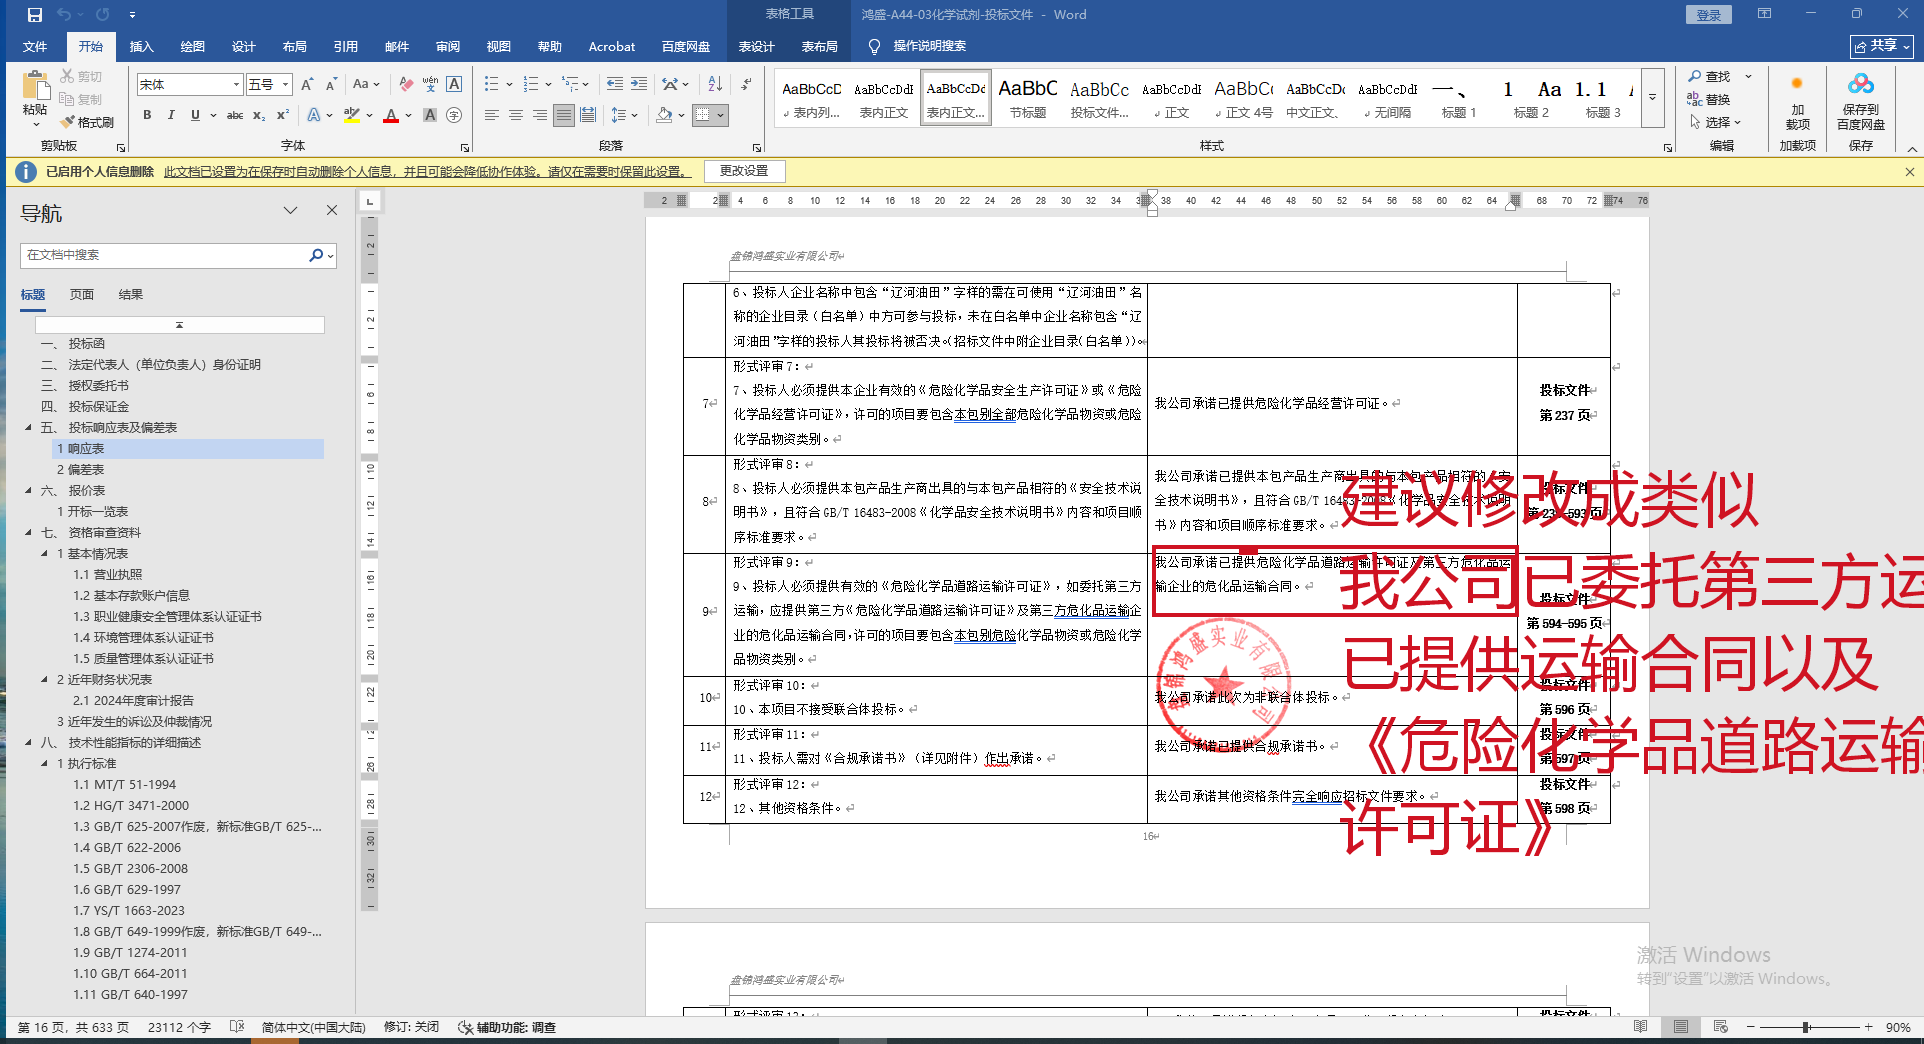The width and height of the screenshot is (1924, 1044).
Task: Increase font size with the grow font icon
Action: tap(307, 84)
